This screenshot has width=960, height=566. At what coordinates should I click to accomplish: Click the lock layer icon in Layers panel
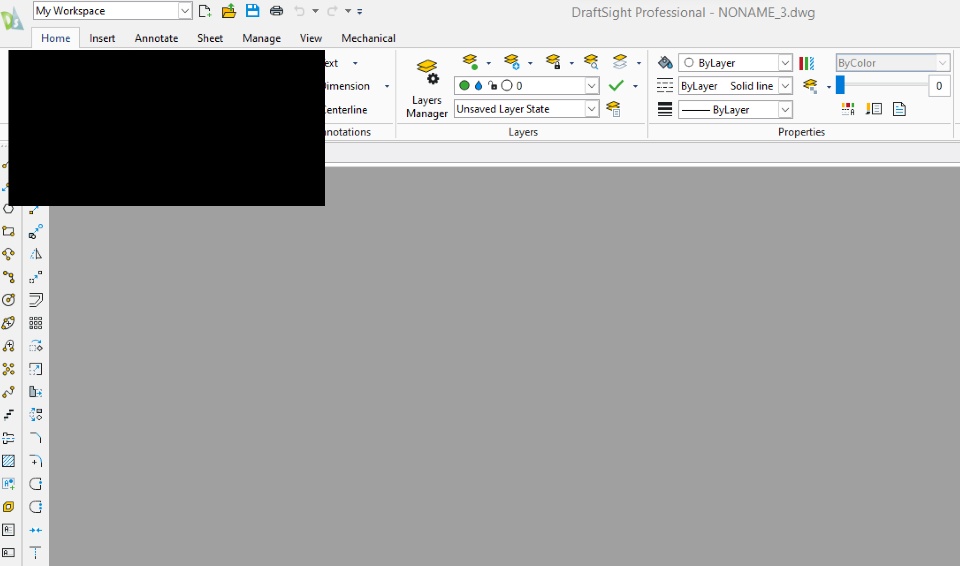tap(553, 62)
